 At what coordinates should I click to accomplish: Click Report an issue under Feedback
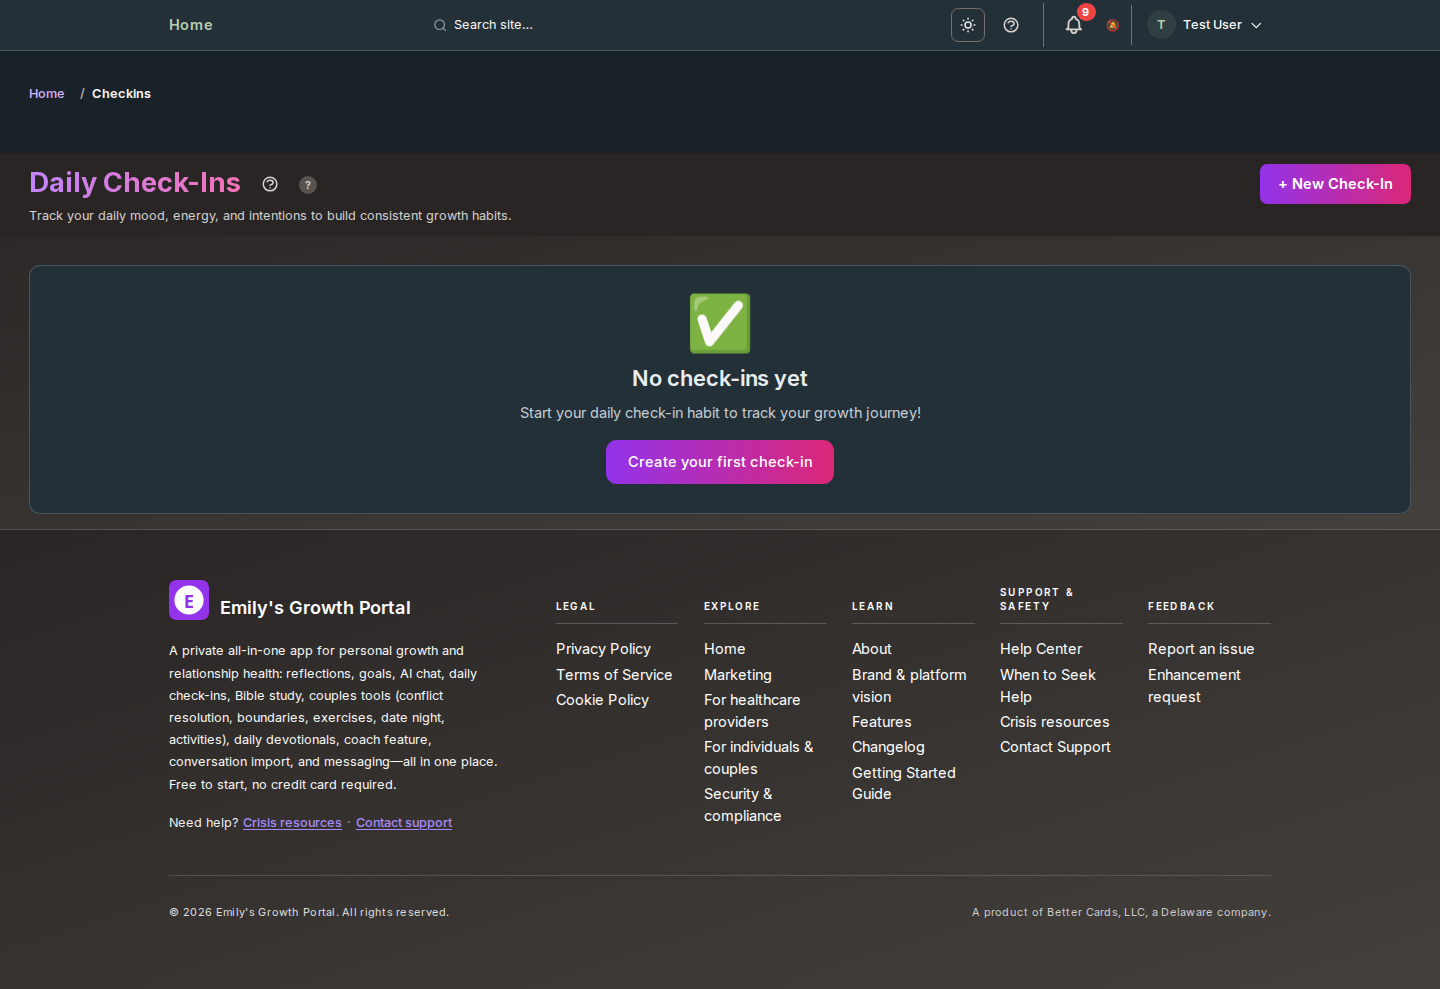1200,649
